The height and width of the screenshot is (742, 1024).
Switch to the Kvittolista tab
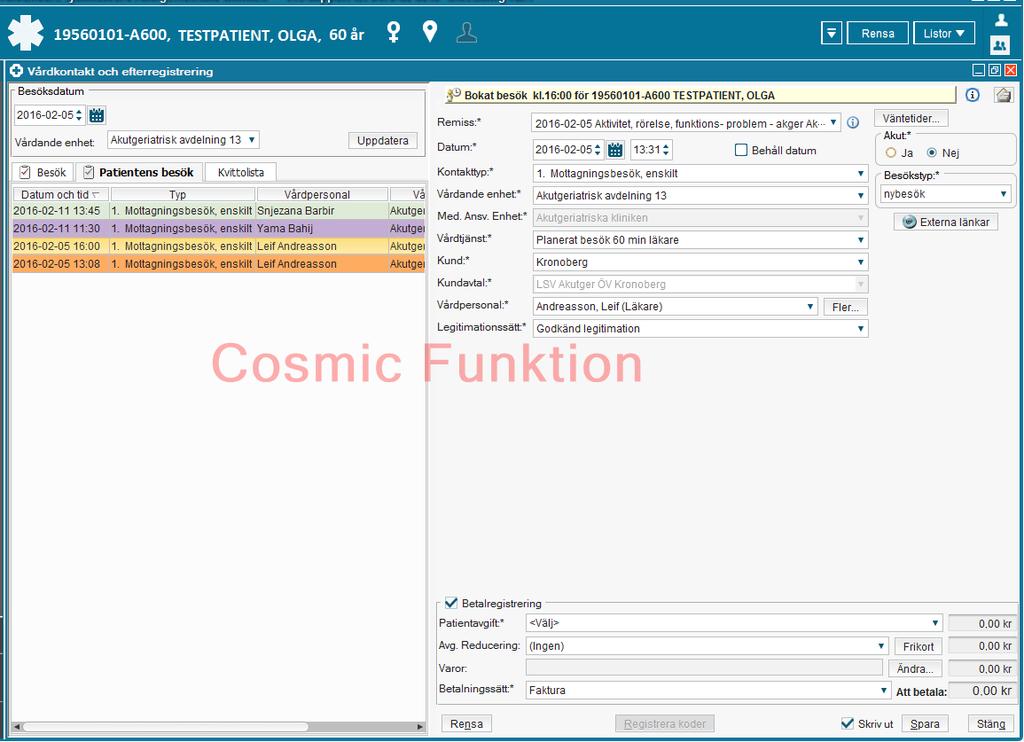pos(240,172)
